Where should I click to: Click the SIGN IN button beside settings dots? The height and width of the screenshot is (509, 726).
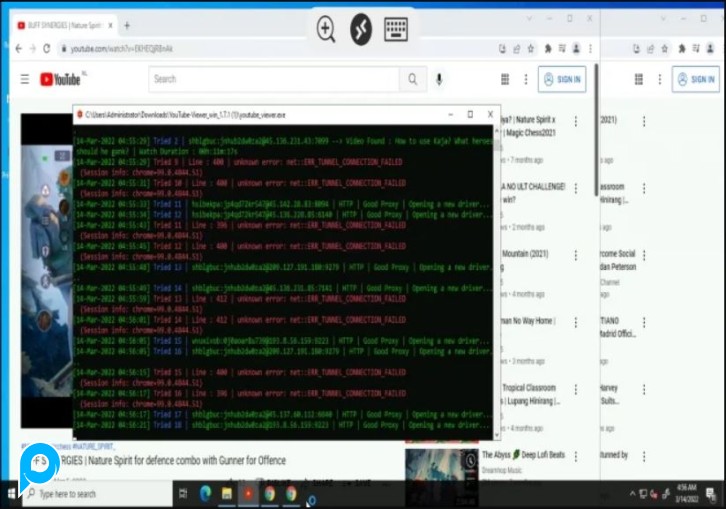click(x=562, y=79)
